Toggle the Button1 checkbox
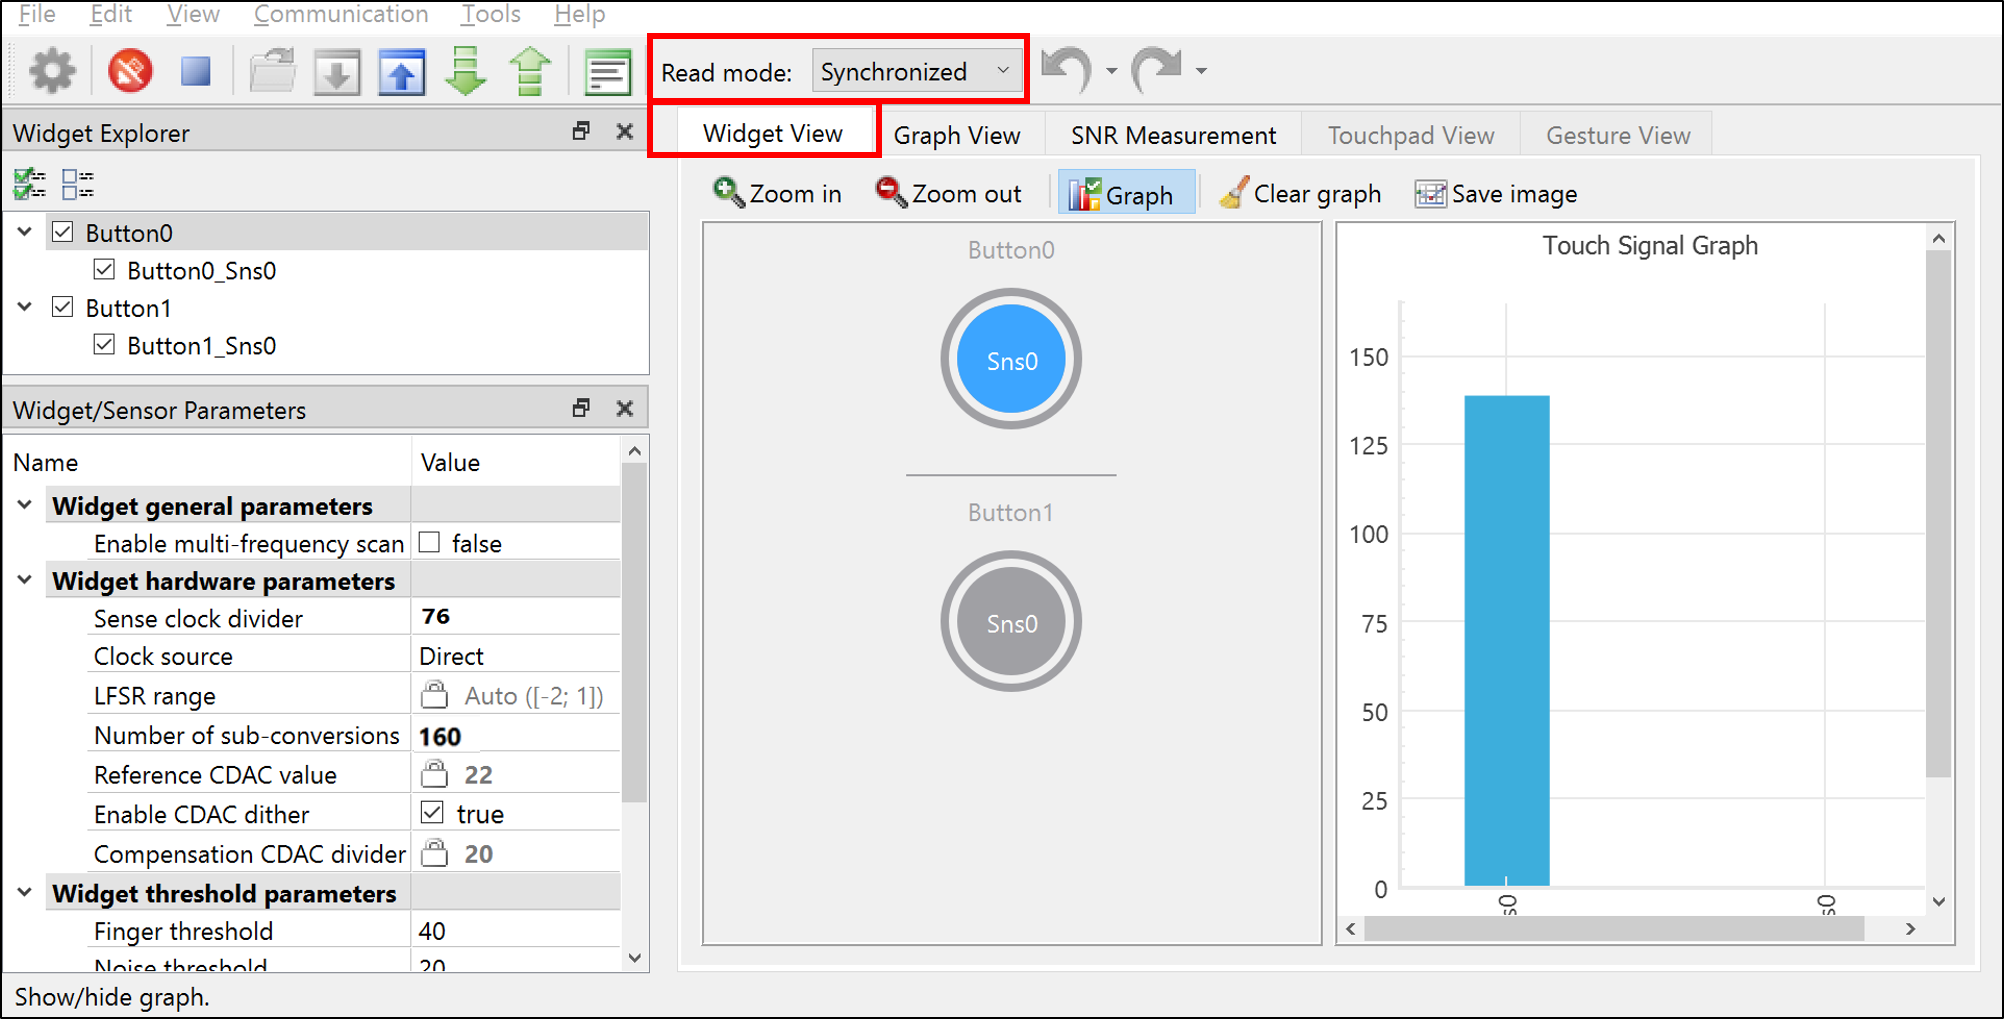Image resolution: width=2004 pixels, height=1019 pixels. [63, 307]
